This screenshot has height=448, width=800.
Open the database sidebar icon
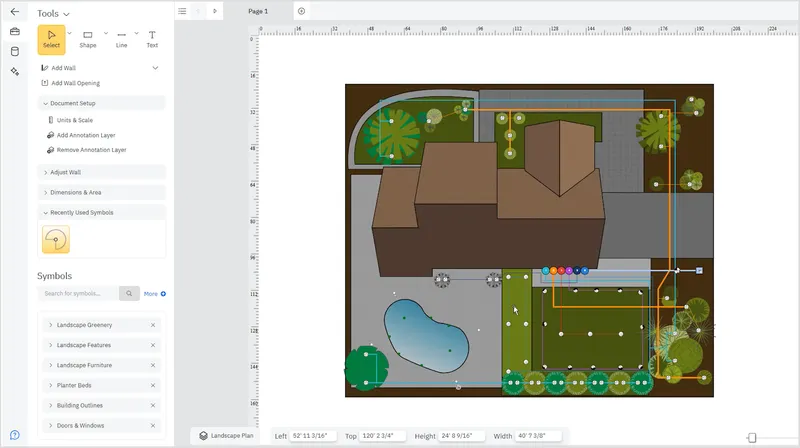[15, 52]
